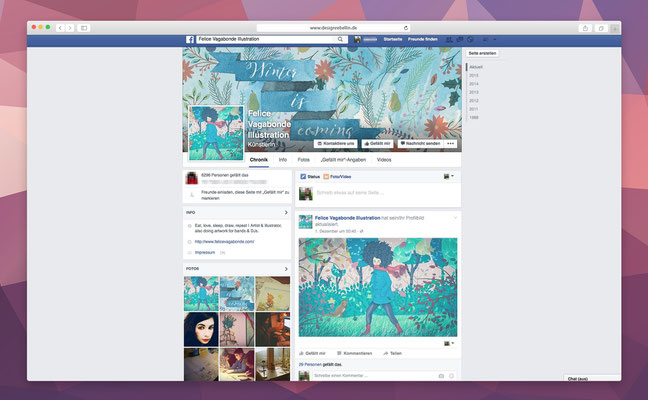Open the friend requests icon

(449, 39)
